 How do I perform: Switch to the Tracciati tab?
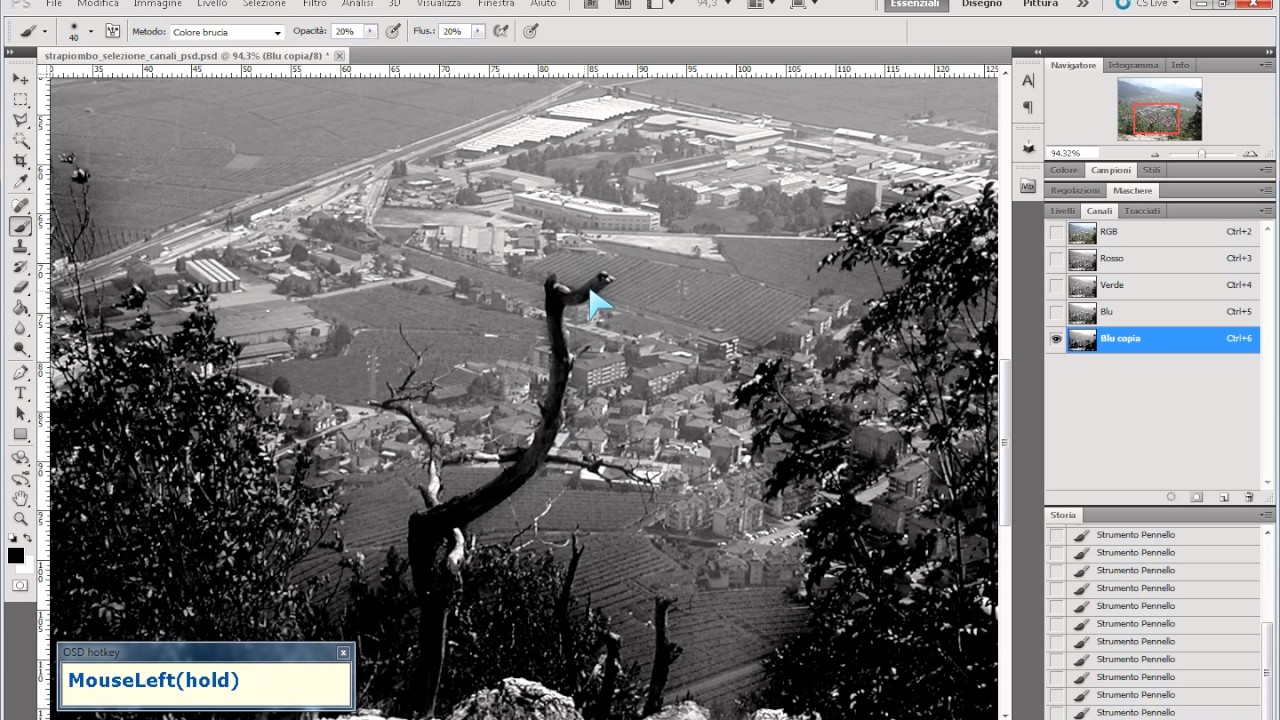pyautogui.click(x=1142, y=211)
